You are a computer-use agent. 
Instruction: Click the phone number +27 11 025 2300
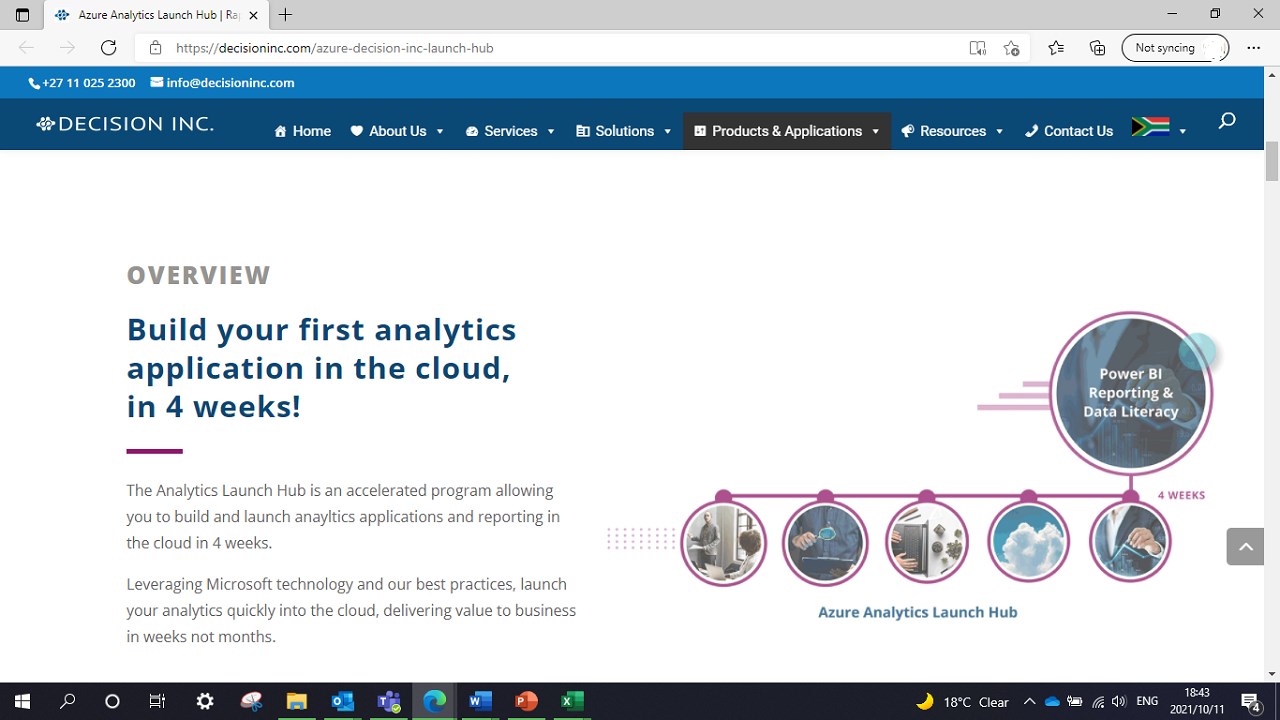pyautogui.click(x=82, y=83)
